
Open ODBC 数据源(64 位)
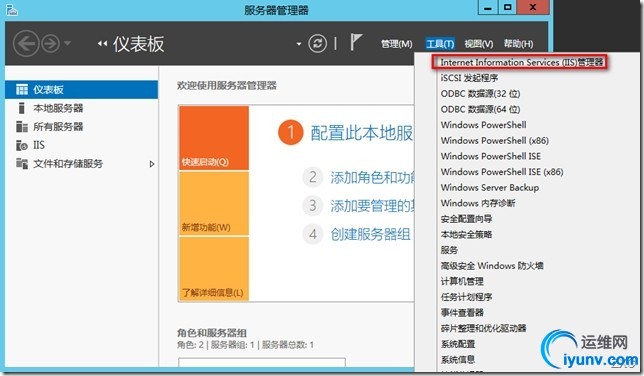click(x=480, y=109)
